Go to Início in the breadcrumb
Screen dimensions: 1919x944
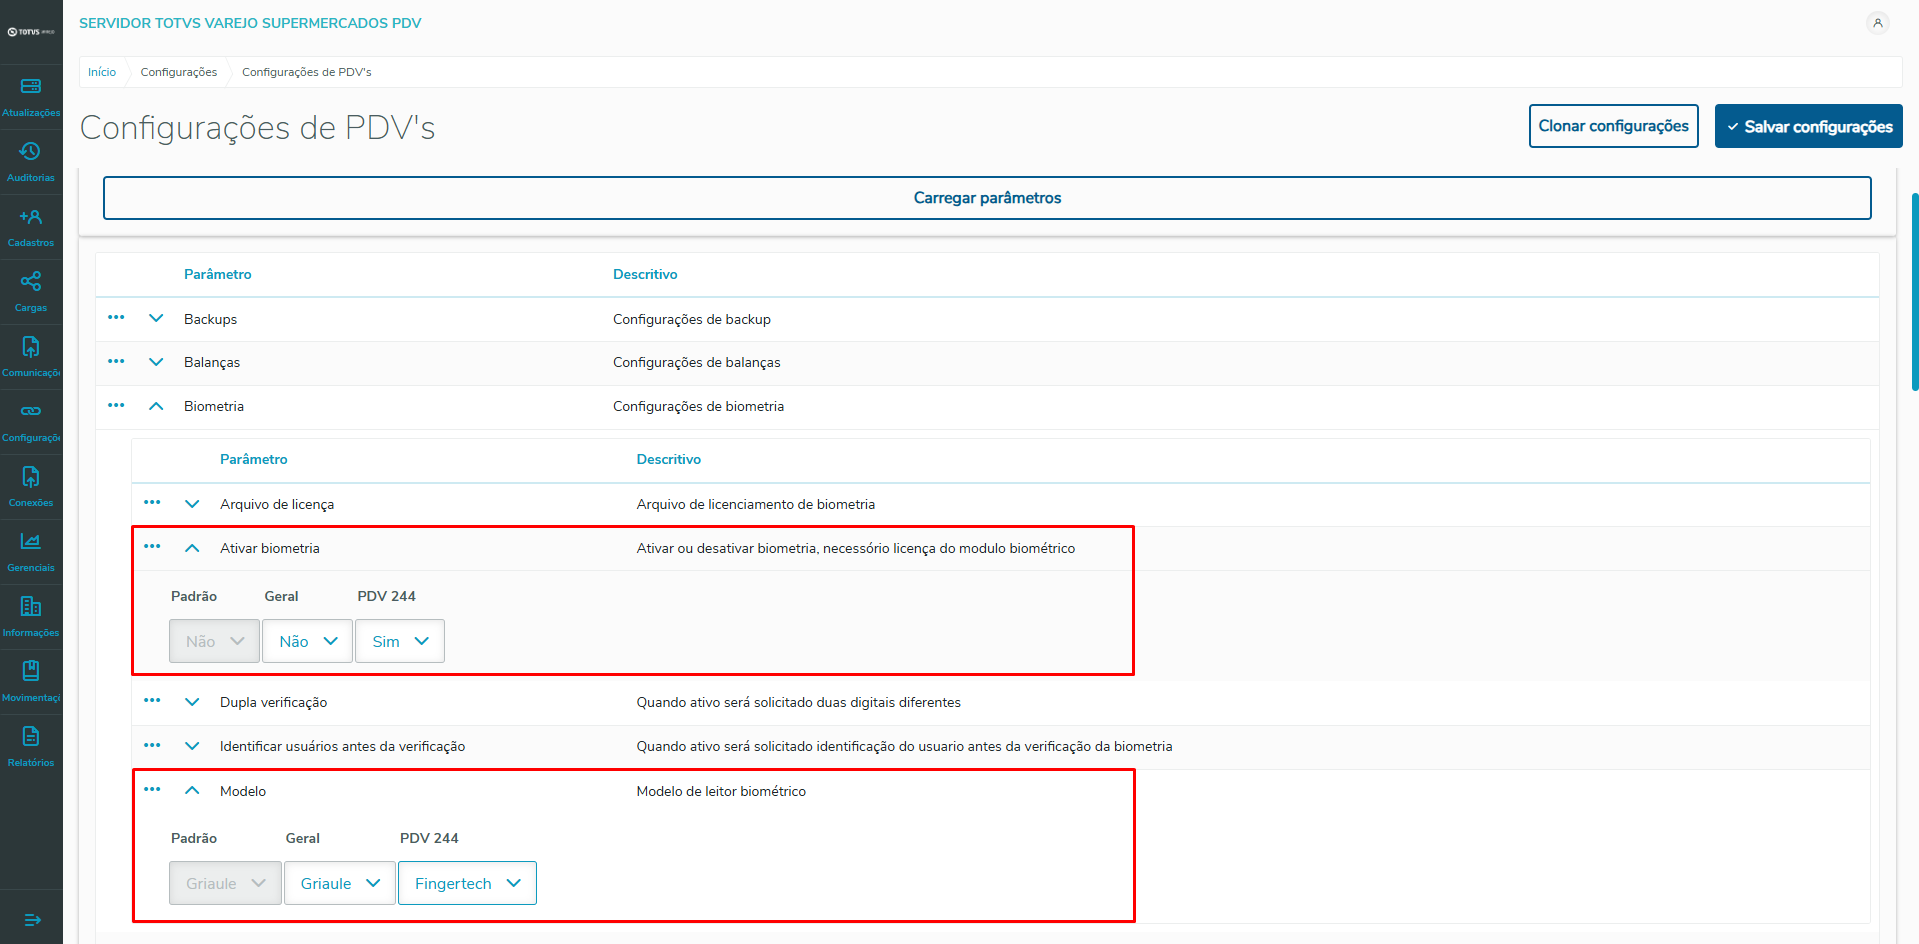(102, 72)
